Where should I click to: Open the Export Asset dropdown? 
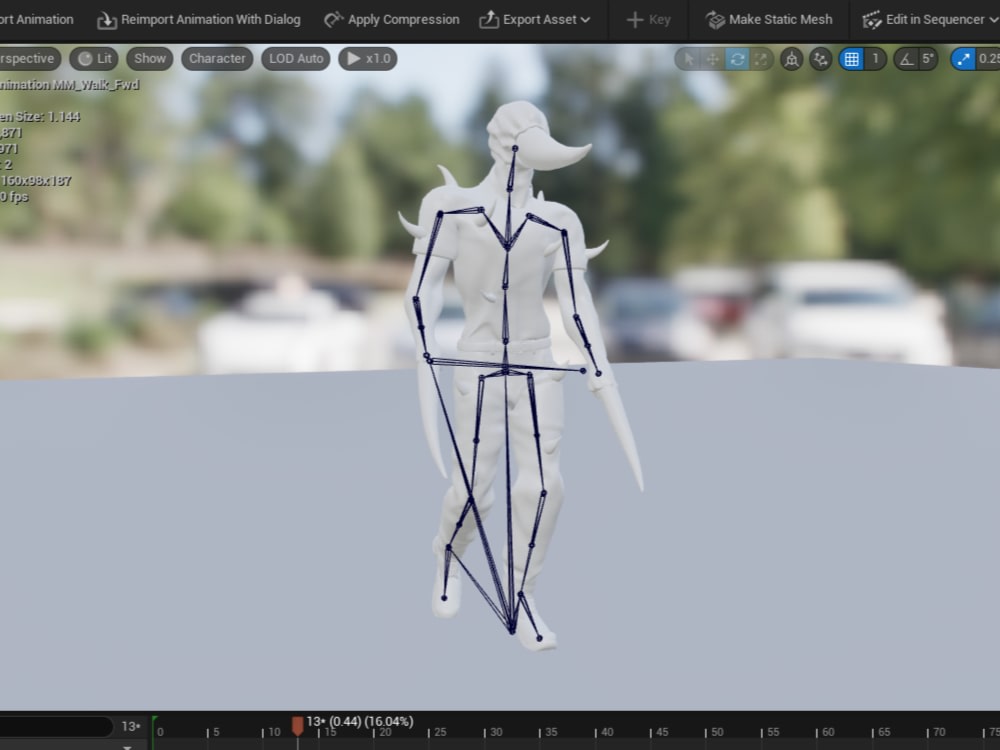[534, 20]
